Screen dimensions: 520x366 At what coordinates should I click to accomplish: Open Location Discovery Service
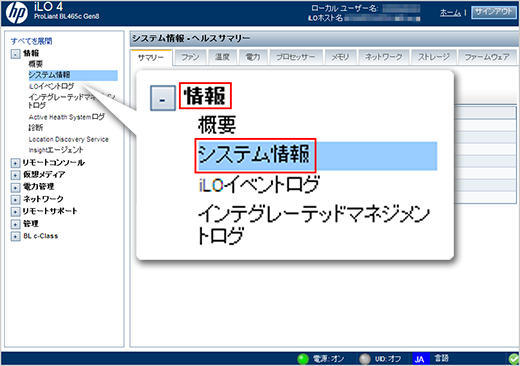69,139
